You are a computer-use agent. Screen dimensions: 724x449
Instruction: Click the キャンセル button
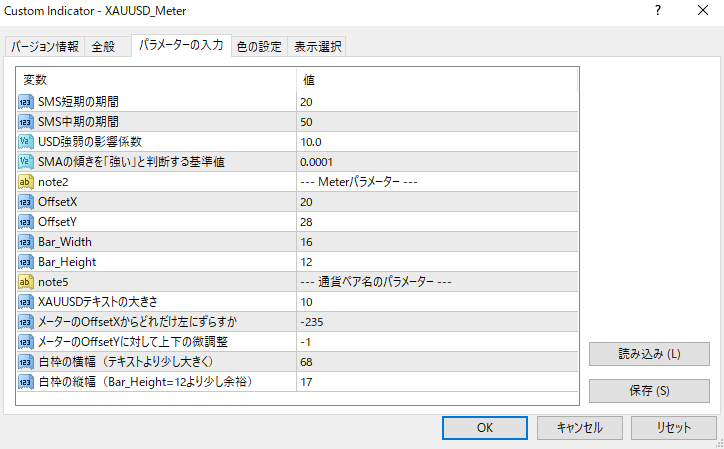pyautogui.click(x=579, y=428)
